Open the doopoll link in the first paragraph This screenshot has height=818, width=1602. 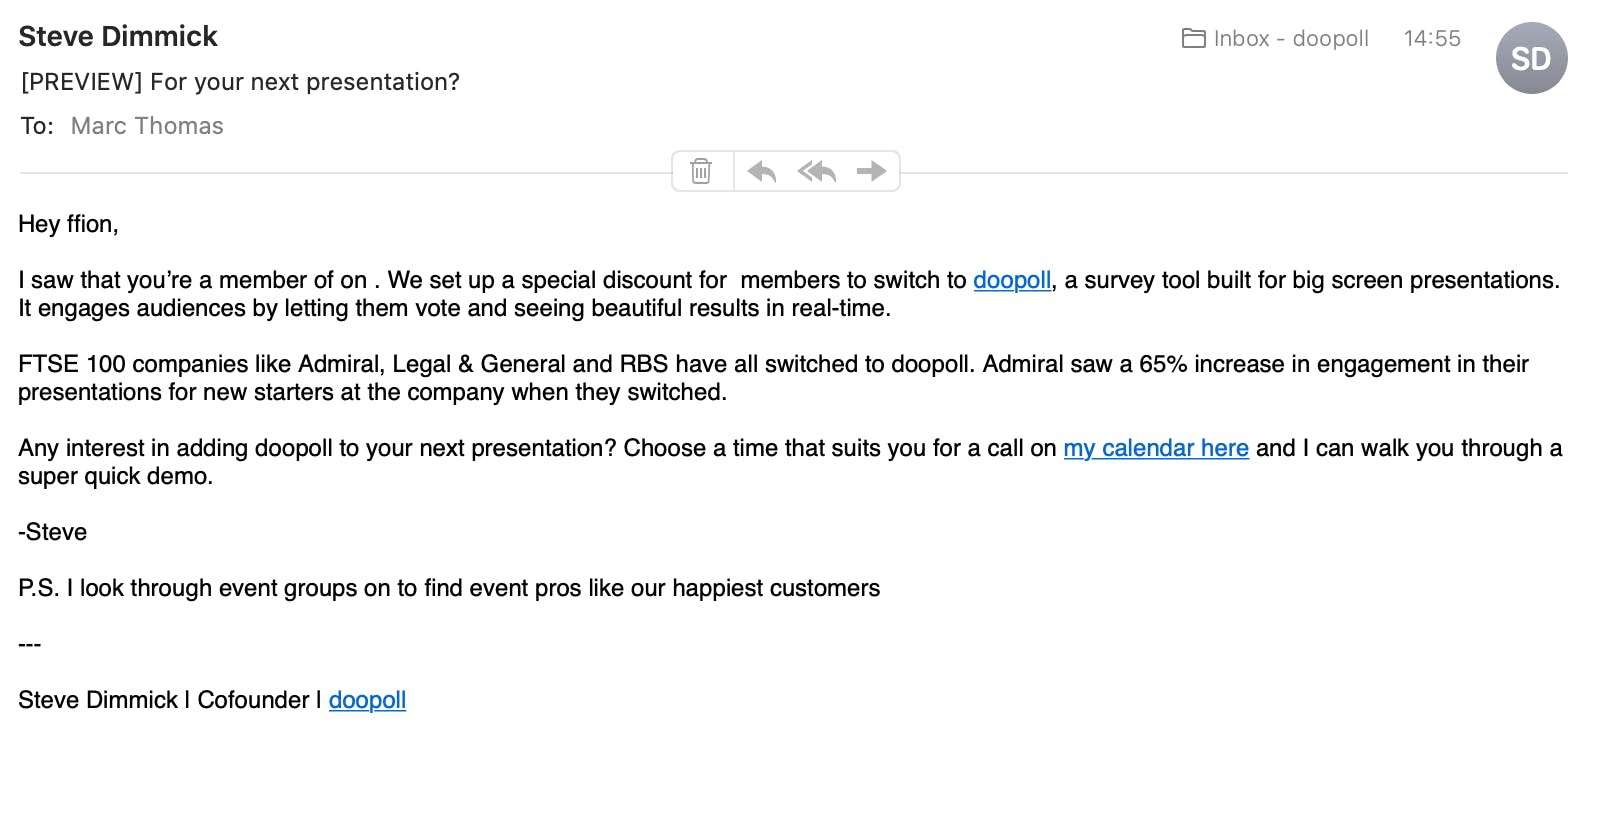pyautogui.click(x=1012, y=280)
